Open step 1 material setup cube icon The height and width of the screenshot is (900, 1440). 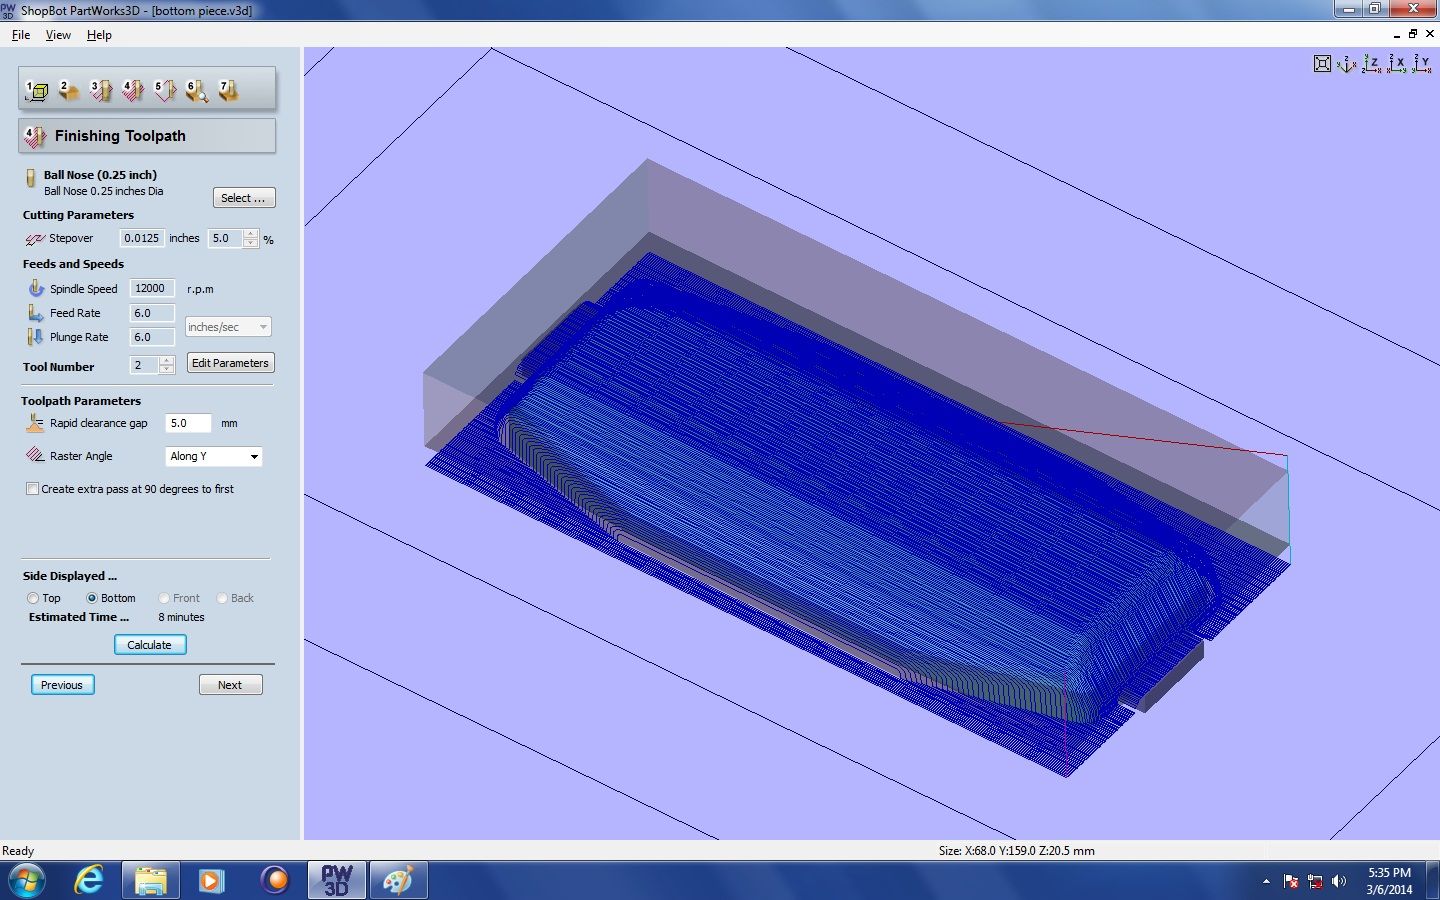(38, 90)
